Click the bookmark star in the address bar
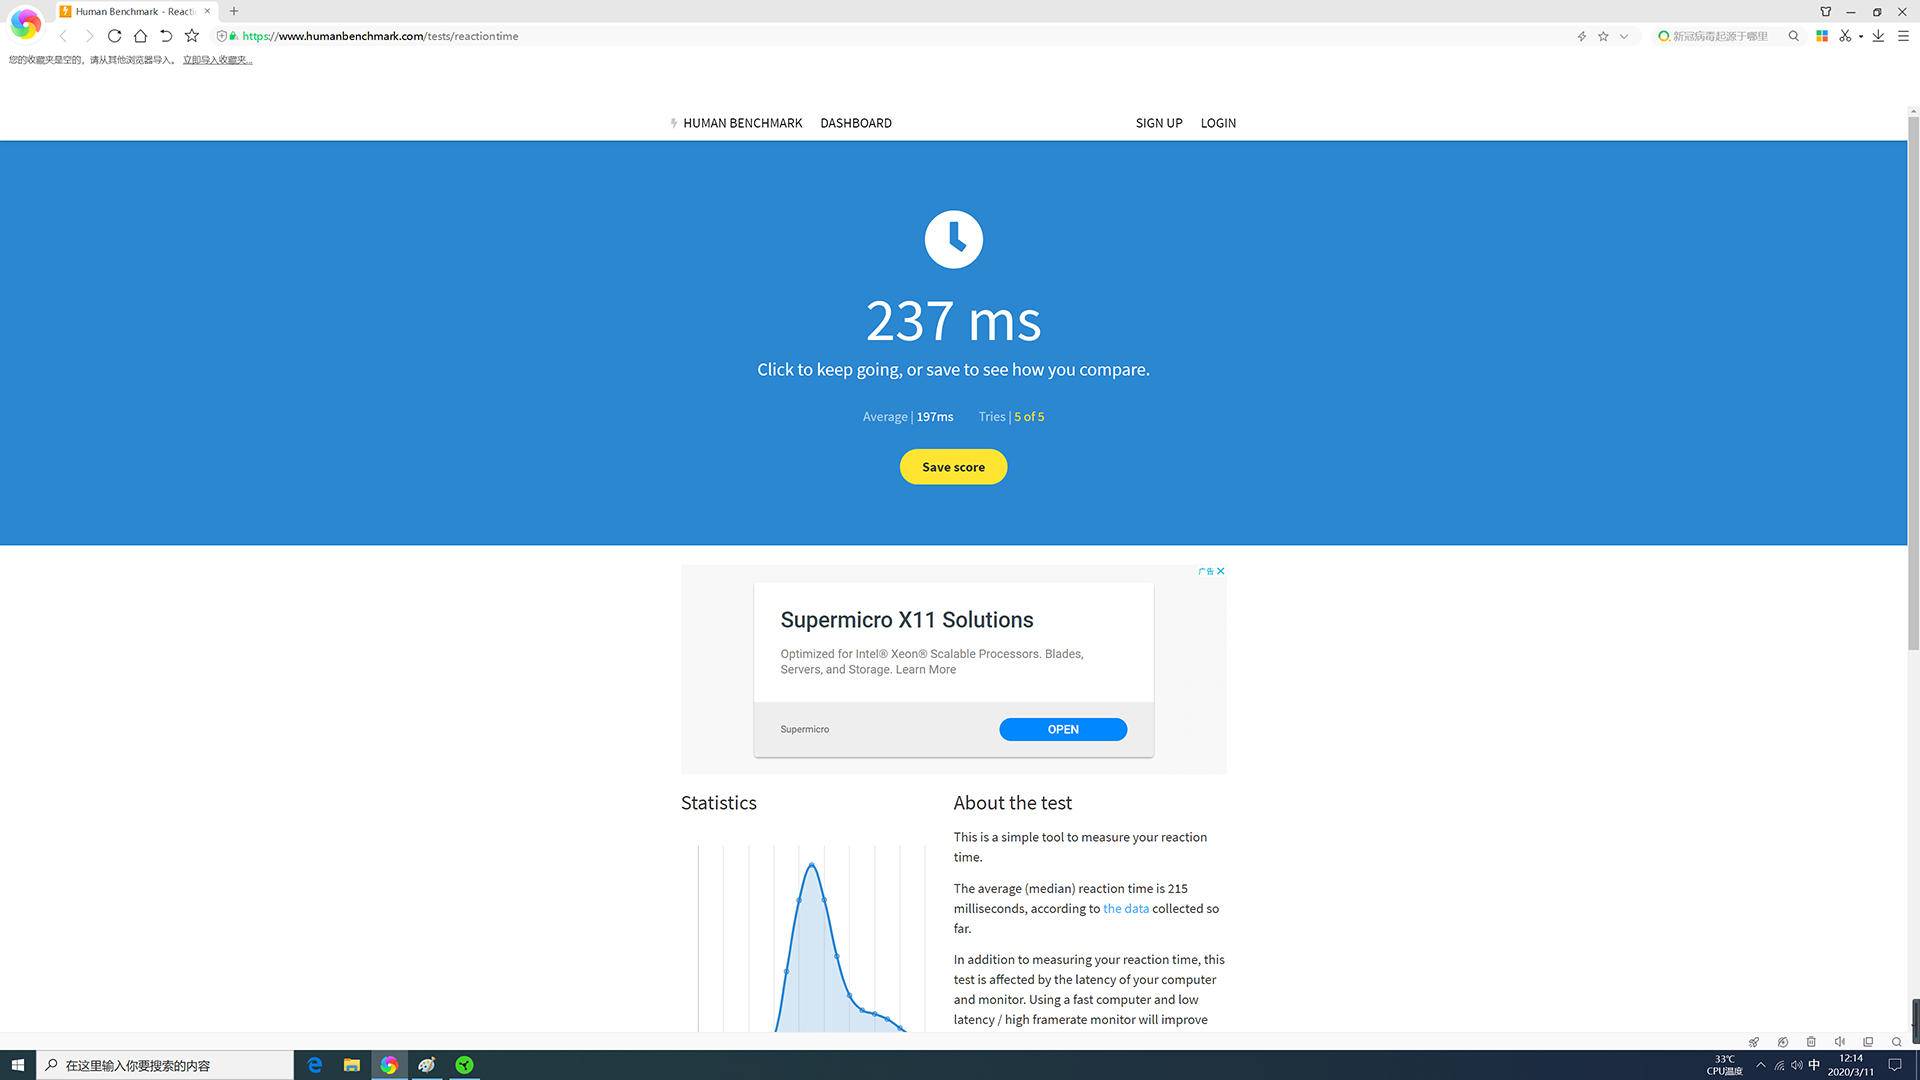The image size is (1920, 1080). (x=1603, y=36)
